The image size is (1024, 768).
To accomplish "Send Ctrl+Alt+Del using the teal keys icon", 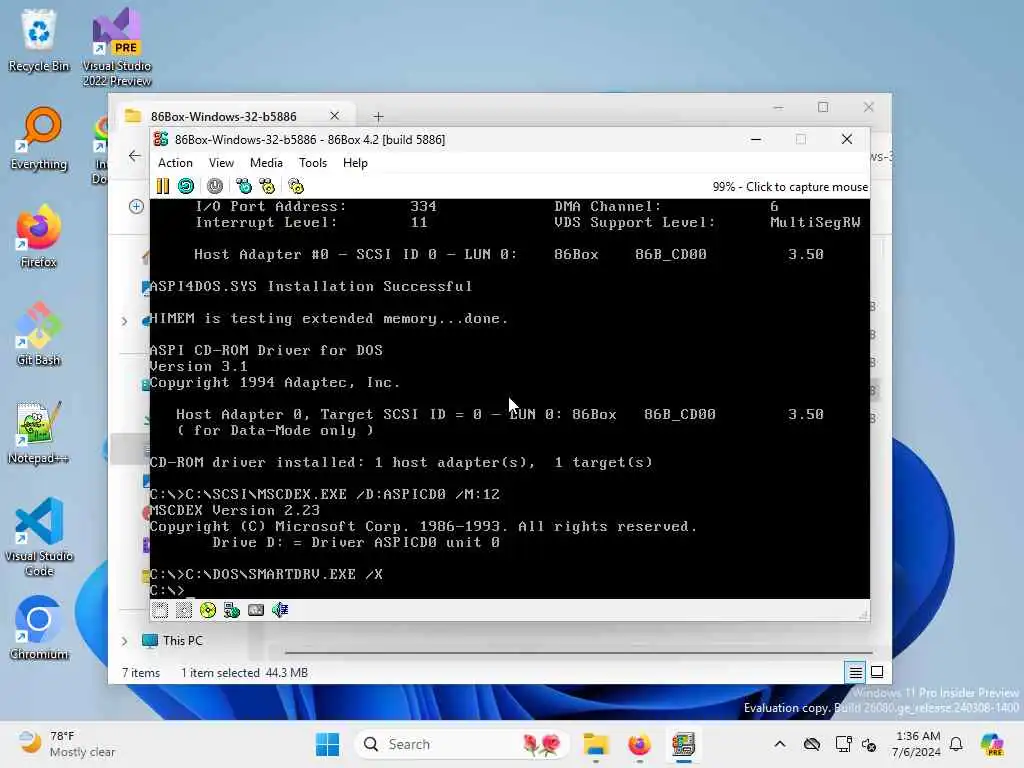I will click(244, 187).
